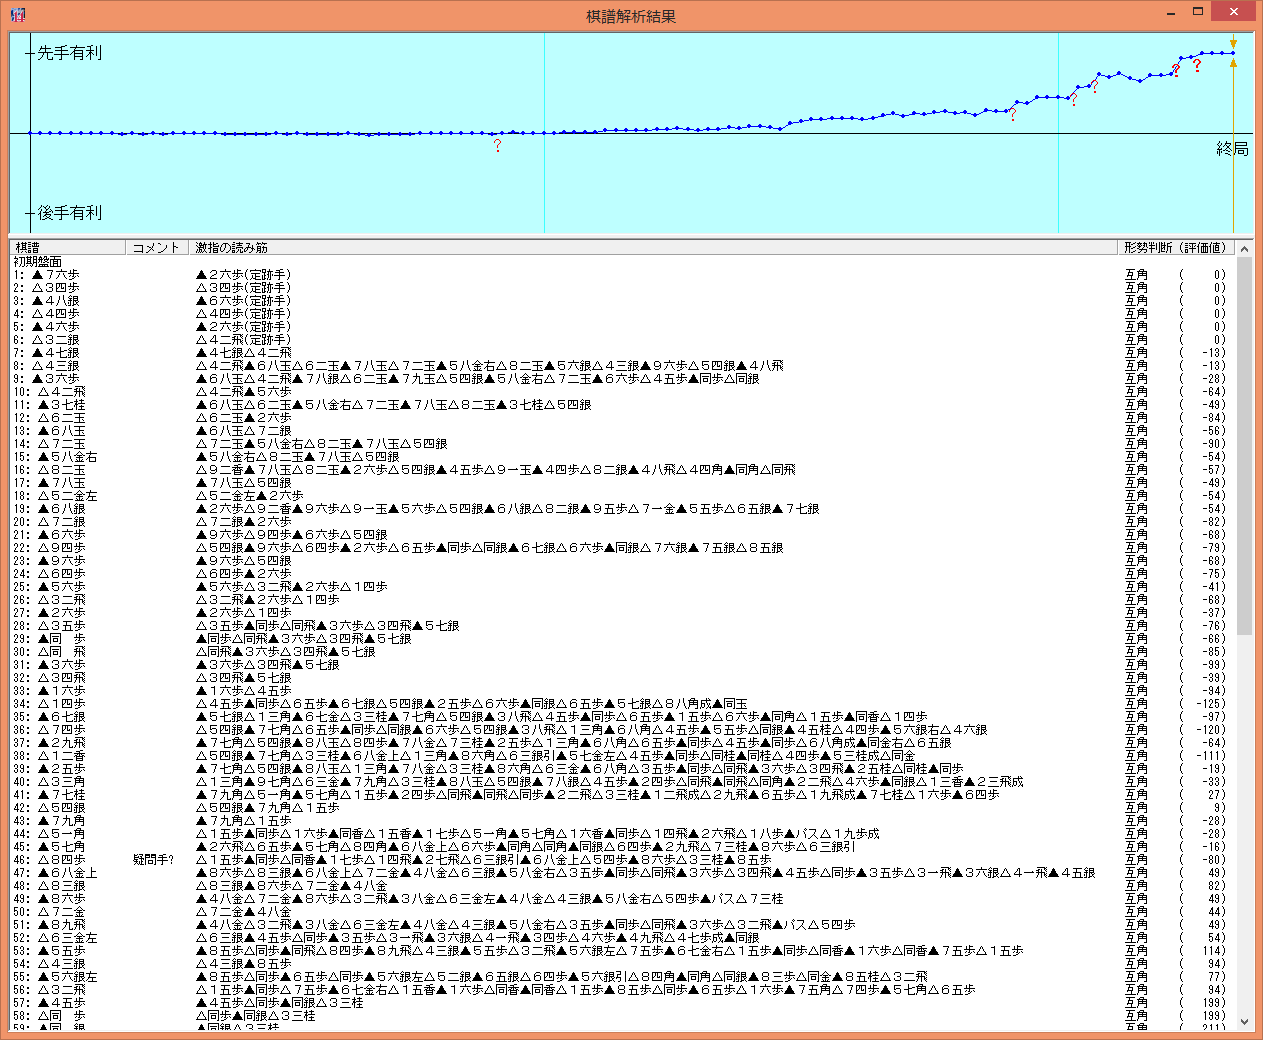The width and height of the screenshot is (1263, 1040).
Task: Select the 初期盤面 row in the list
Action: point(38,261)
